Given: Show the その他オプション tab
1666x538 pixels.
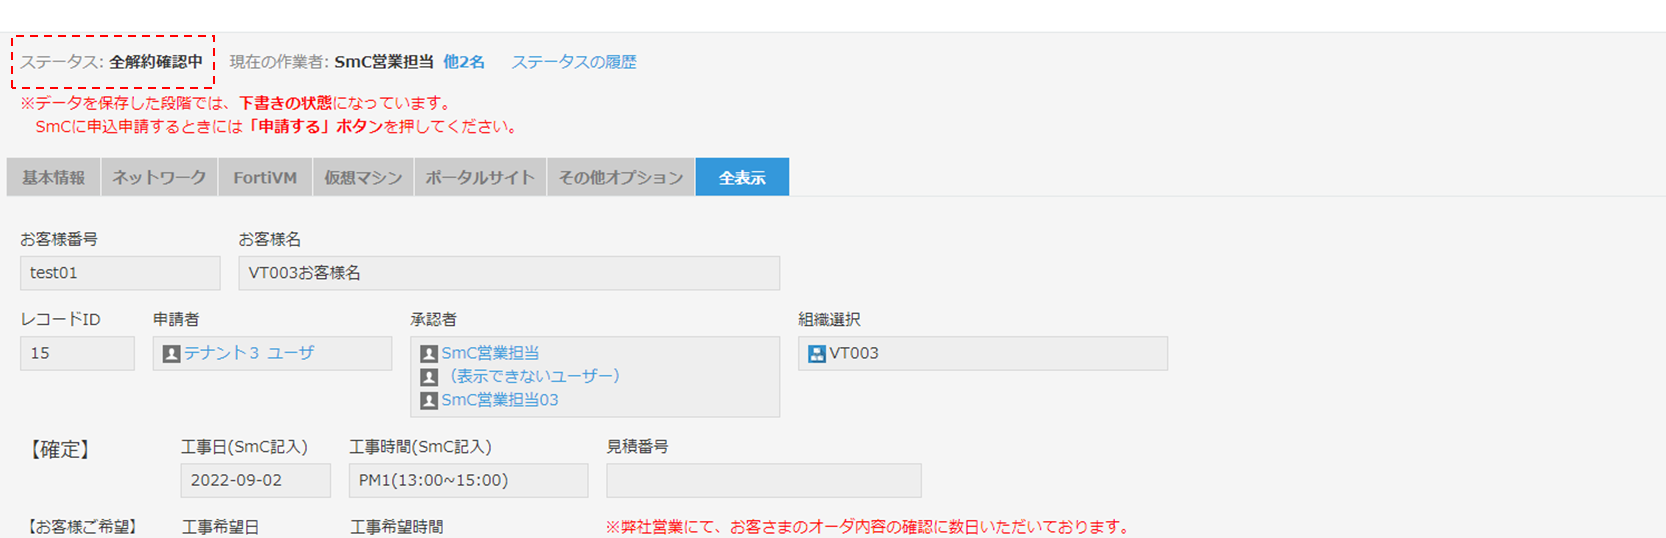Looking at the screenshot, I should coord(621,177).
